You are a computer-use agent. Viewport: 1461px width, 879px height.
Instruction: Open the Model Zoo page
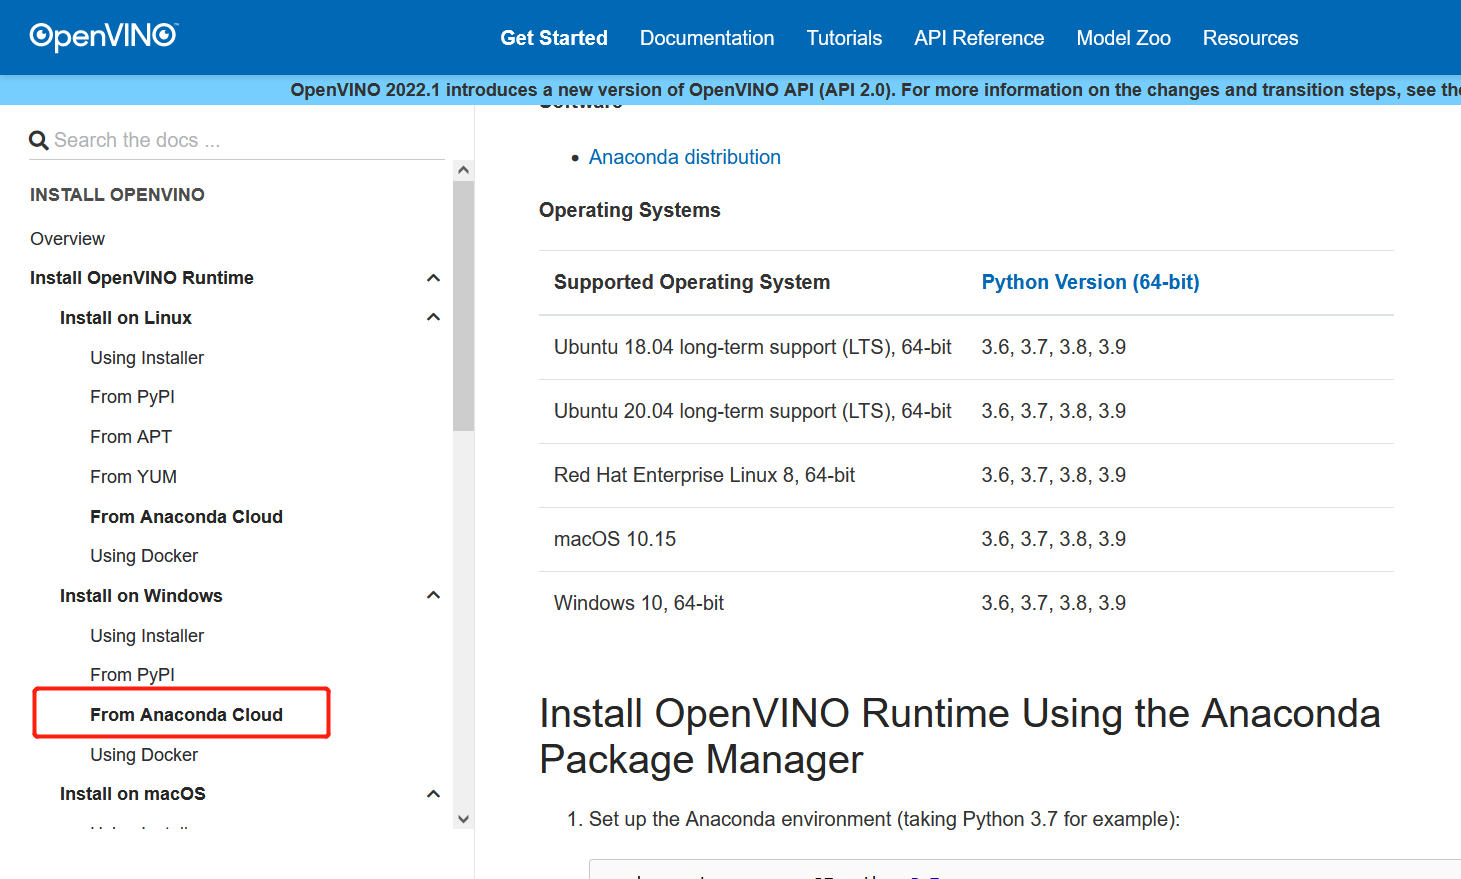[x=1123, y=38]
